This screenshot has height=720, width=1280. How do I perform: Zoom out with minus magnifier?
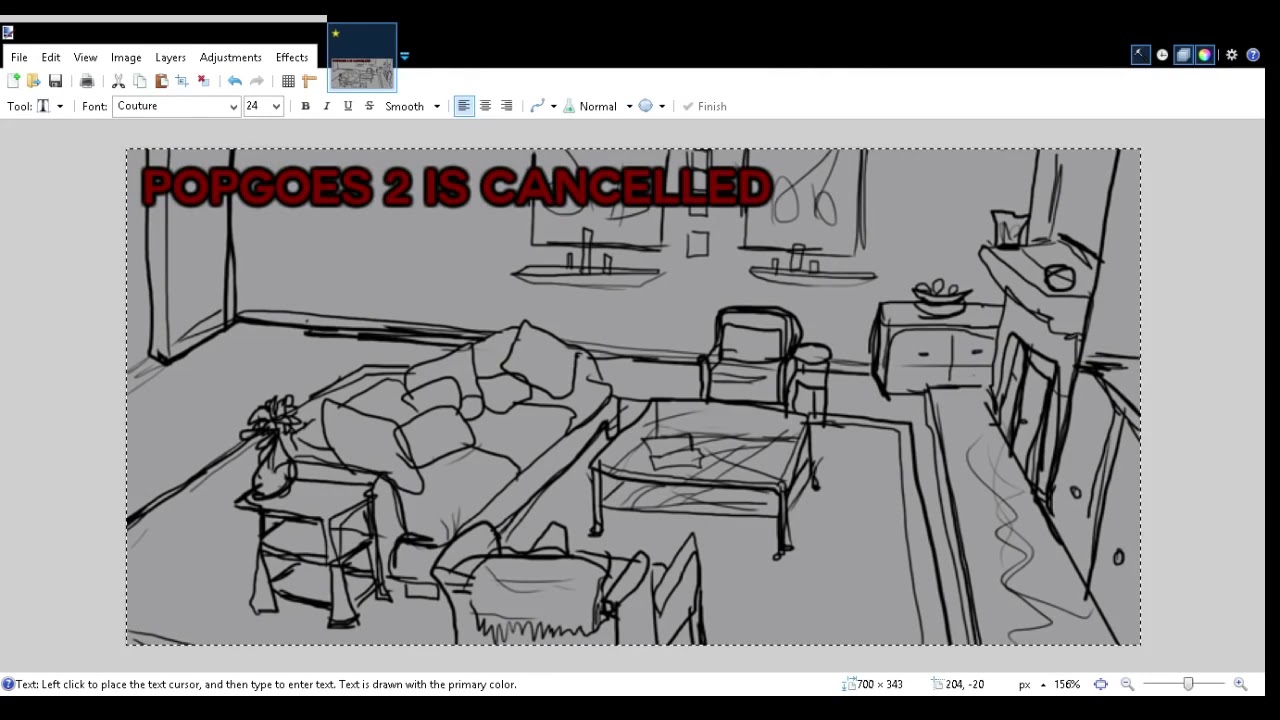(1127, 685)
